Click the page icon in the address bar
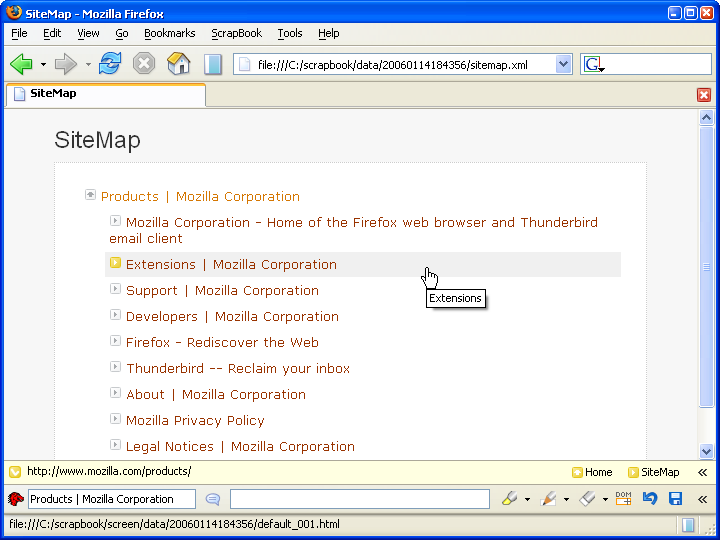 [x=245, y=65]
